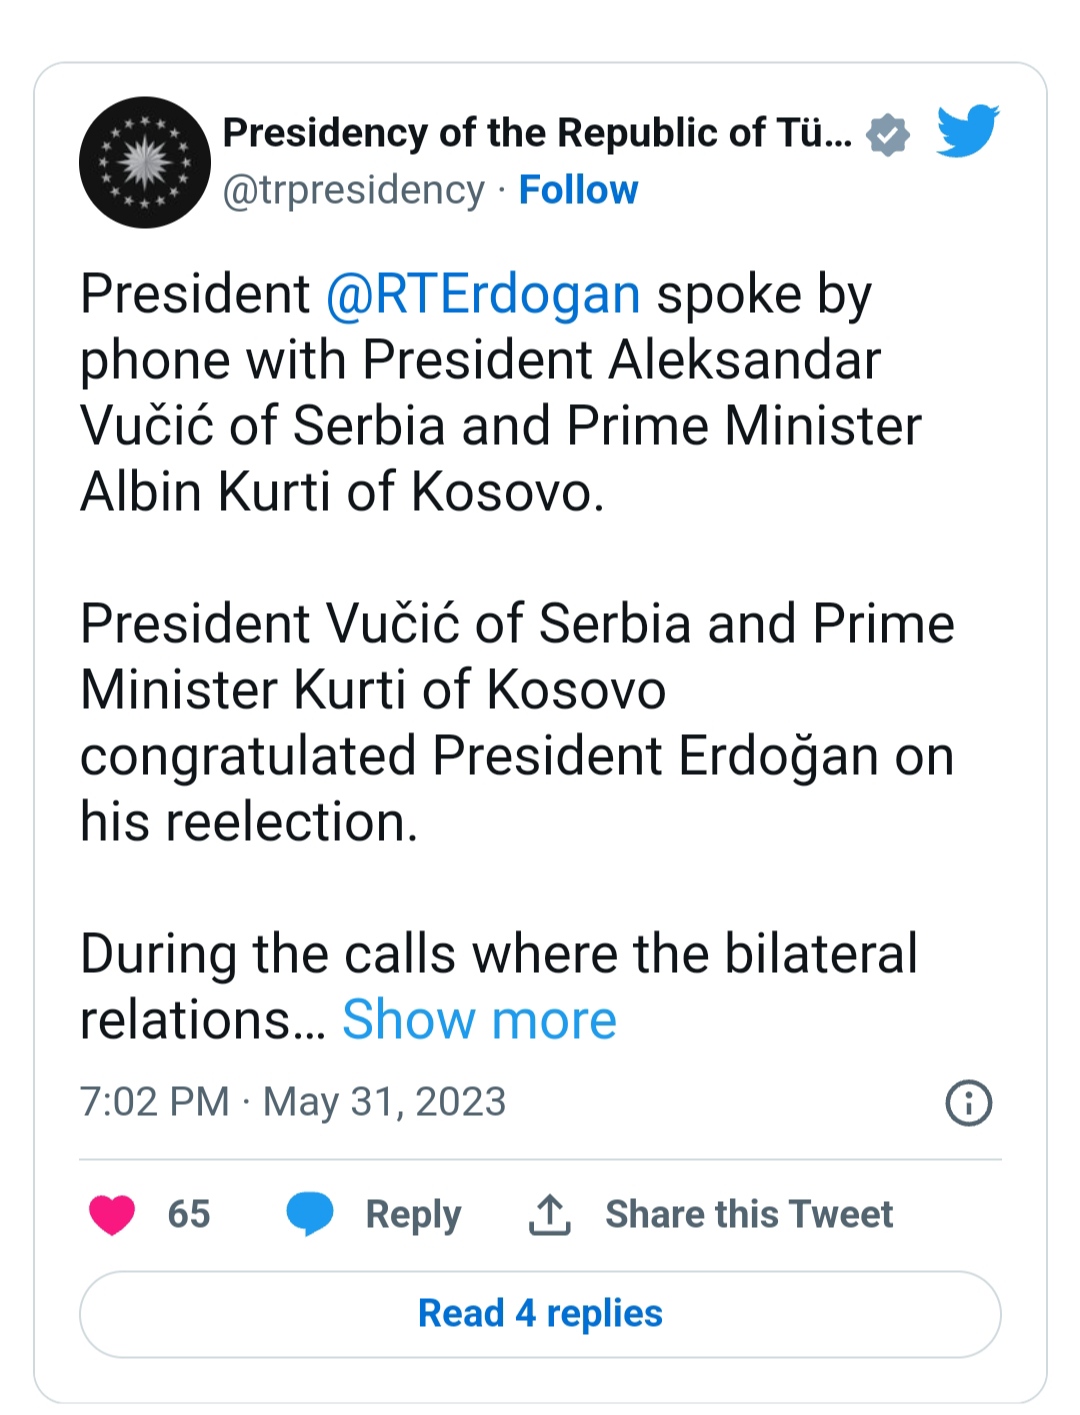Click Share this Tweet text
Screen dimensions: 1080x1415
(x=749, y=1214)
